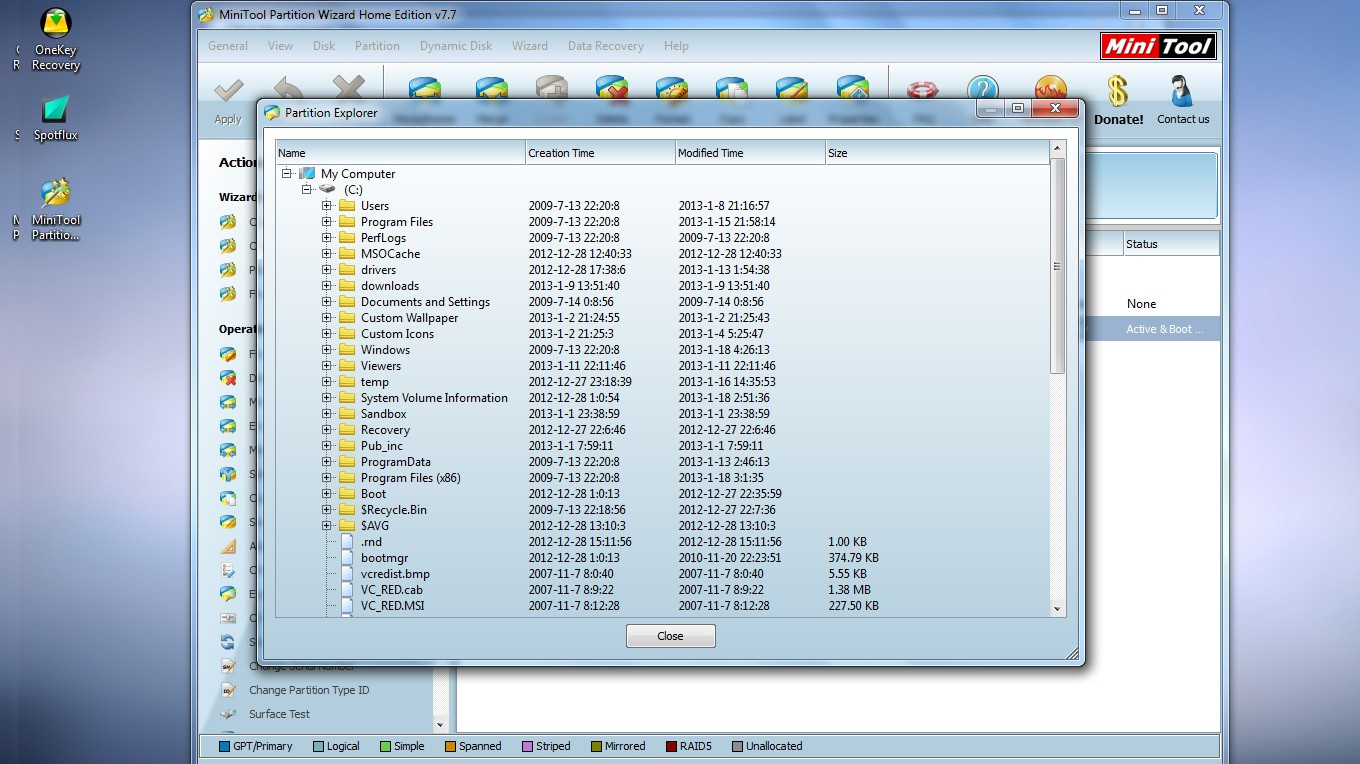This screenshot has width=1360, height=764.
Task: Click the Partition Explorer vertical scrollbar down arrow
Action: point(1057,608)
